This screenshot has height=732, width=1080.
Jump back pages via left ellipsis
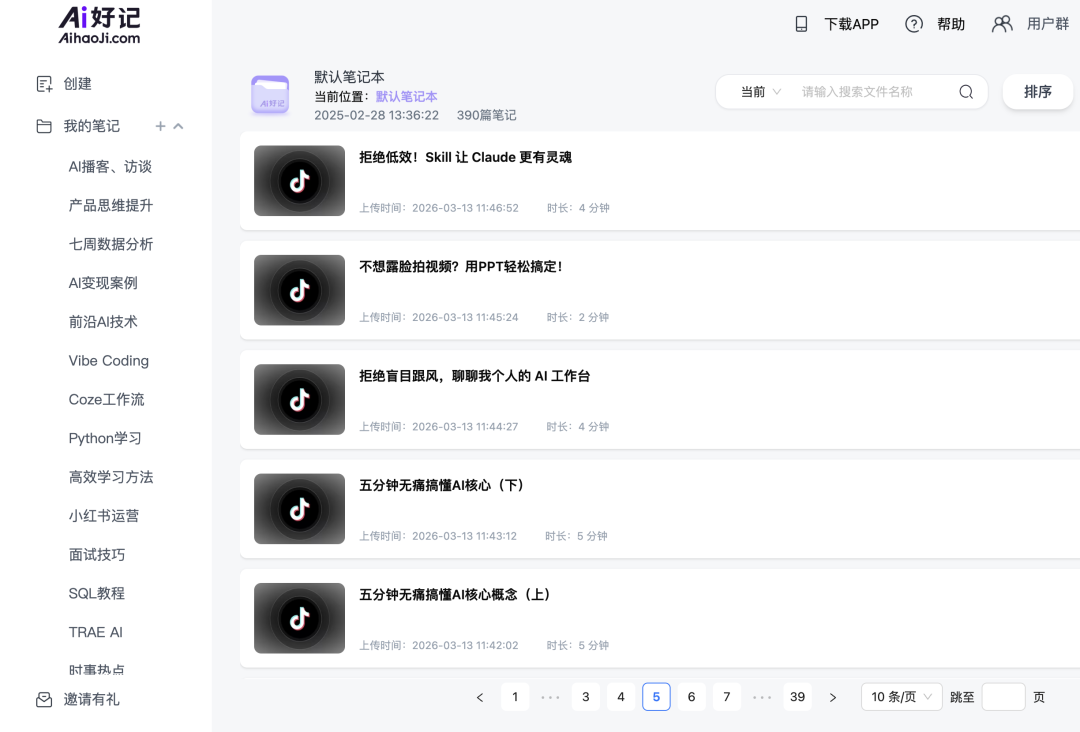pyautogui.click(x=550, y=698)
